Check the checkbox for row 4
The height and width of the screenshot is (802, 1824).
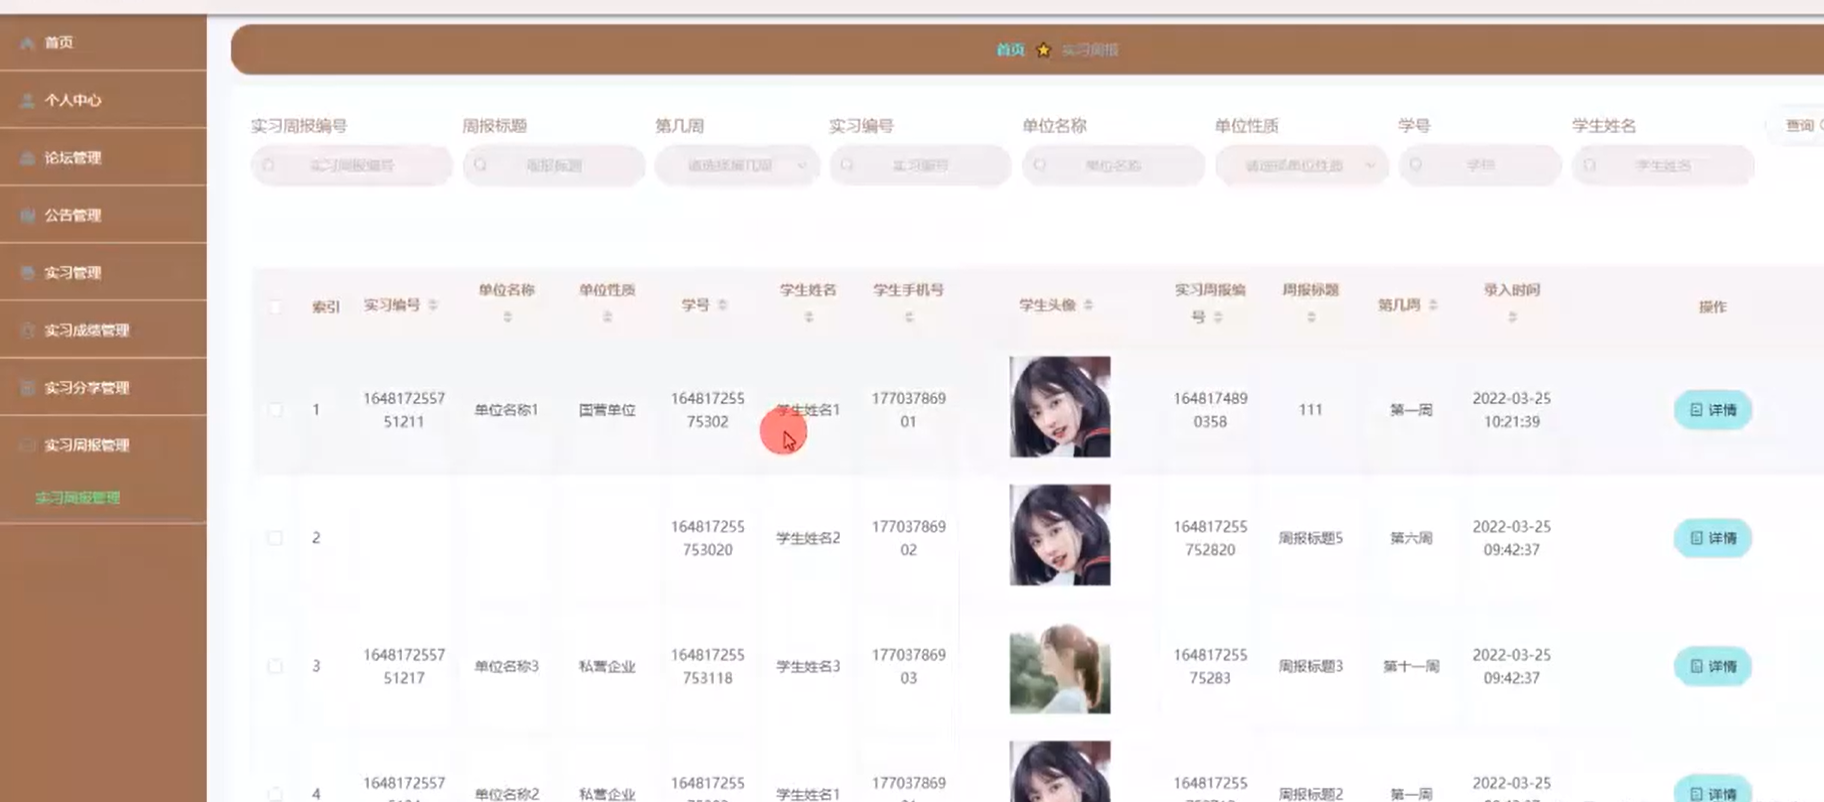275,794
